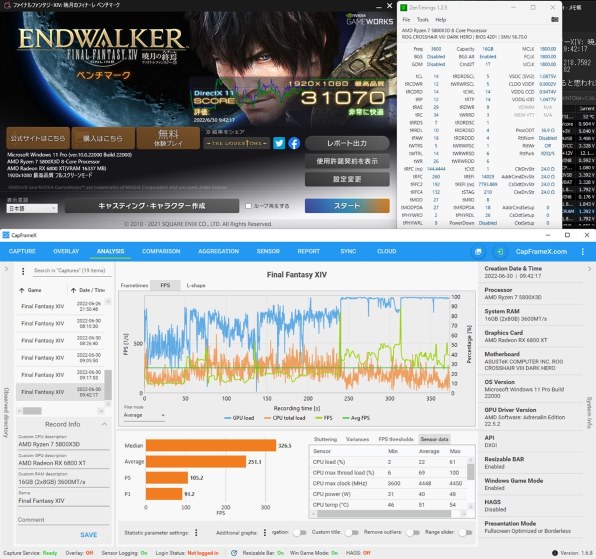Expand the Observed directory side panel
Screen dimensions: 596x559
pos(6,269)
